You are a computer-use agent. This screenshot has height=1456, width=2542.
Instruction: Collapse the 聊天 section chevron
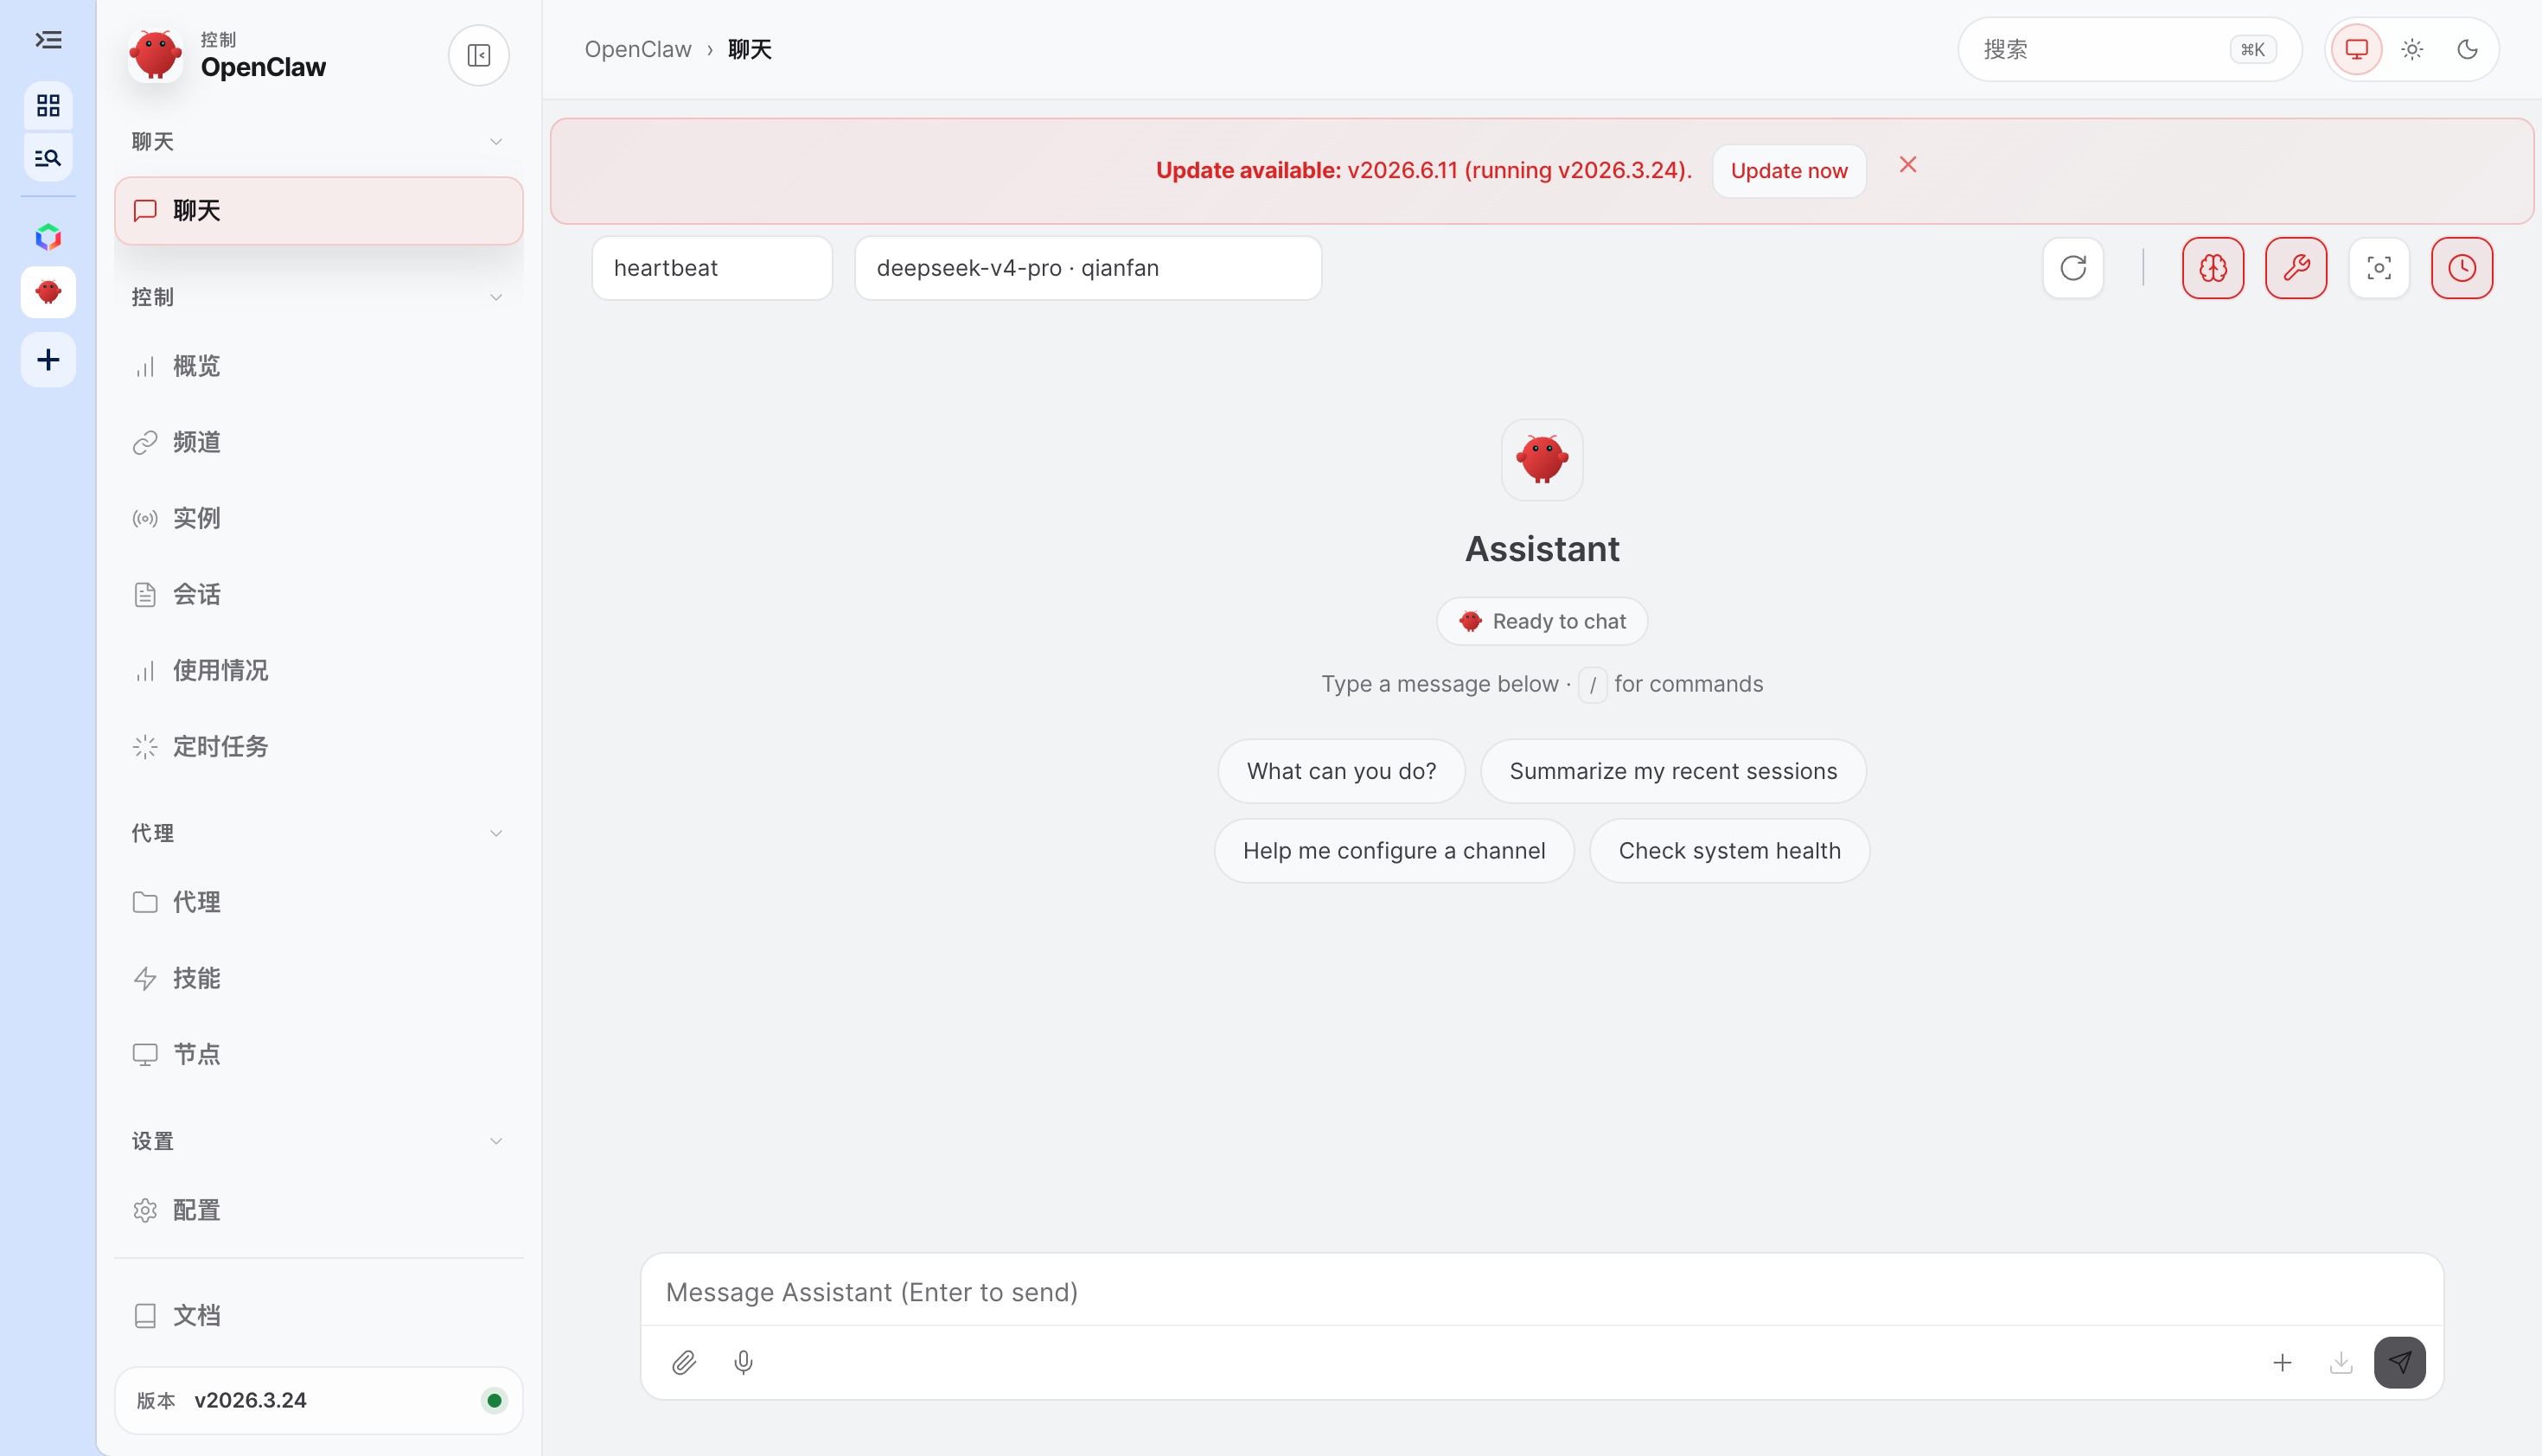496,141
